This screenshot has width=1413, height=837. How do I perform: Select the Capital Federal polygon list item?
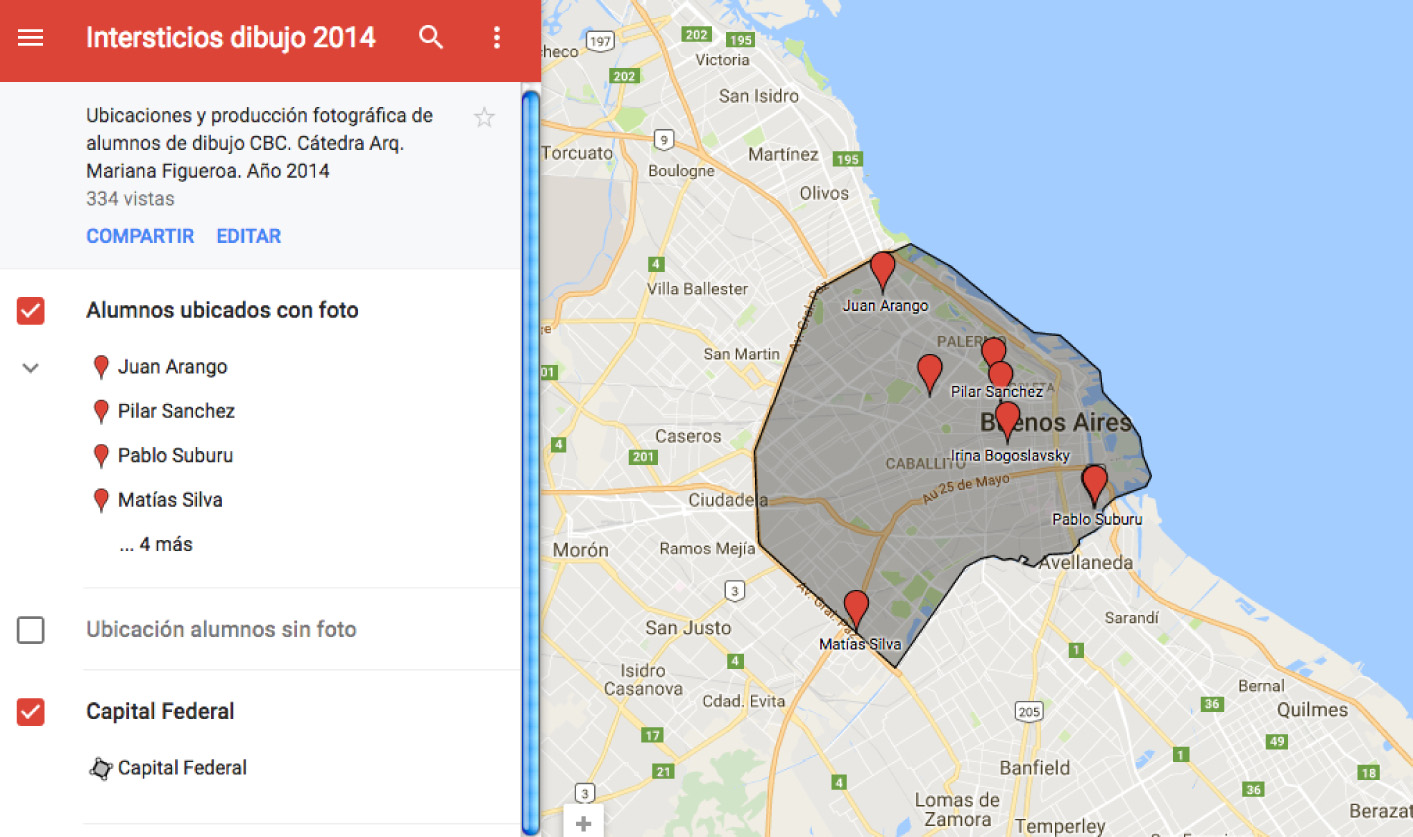click(182, 768)
